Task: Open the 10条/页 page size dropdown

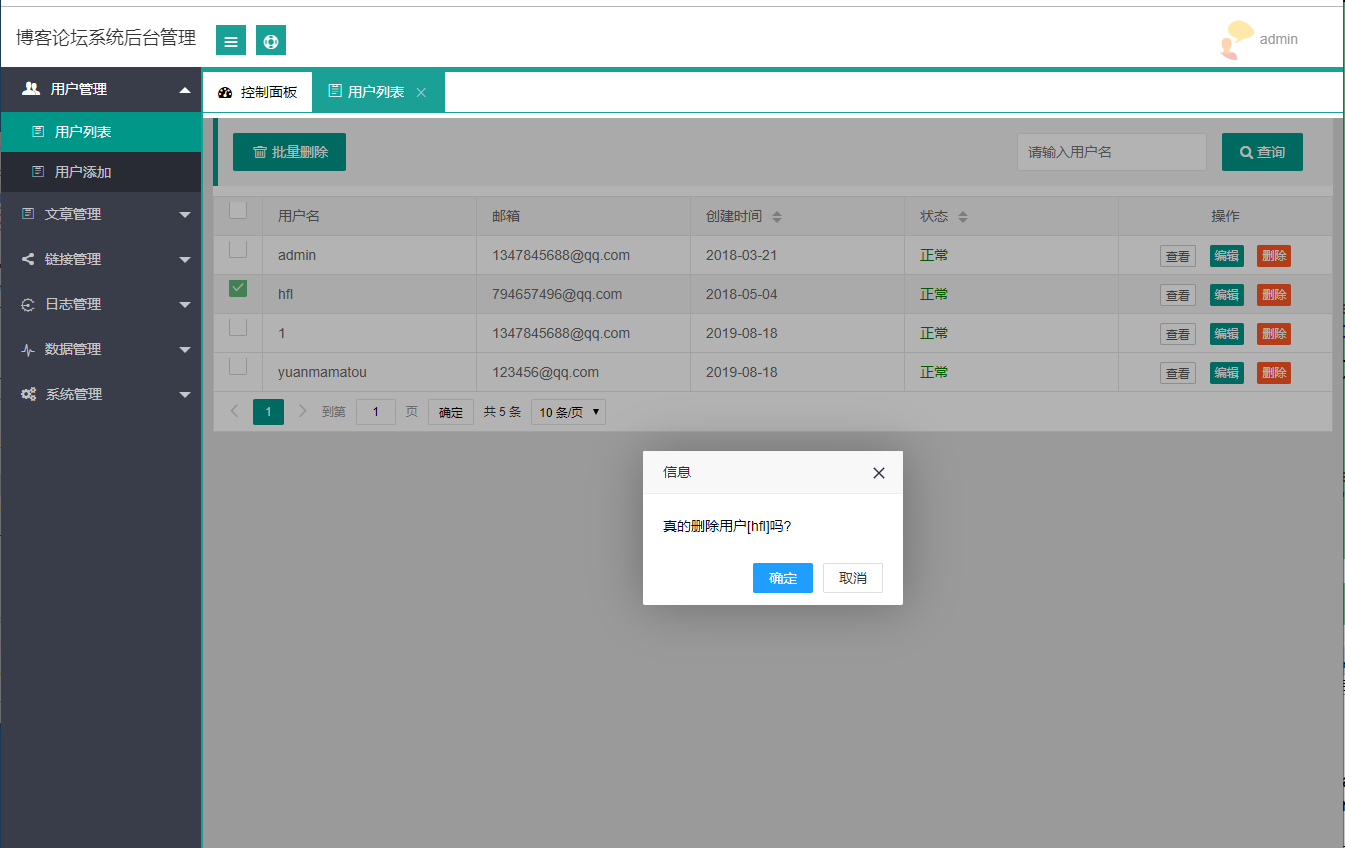Action: click(567, 411)
